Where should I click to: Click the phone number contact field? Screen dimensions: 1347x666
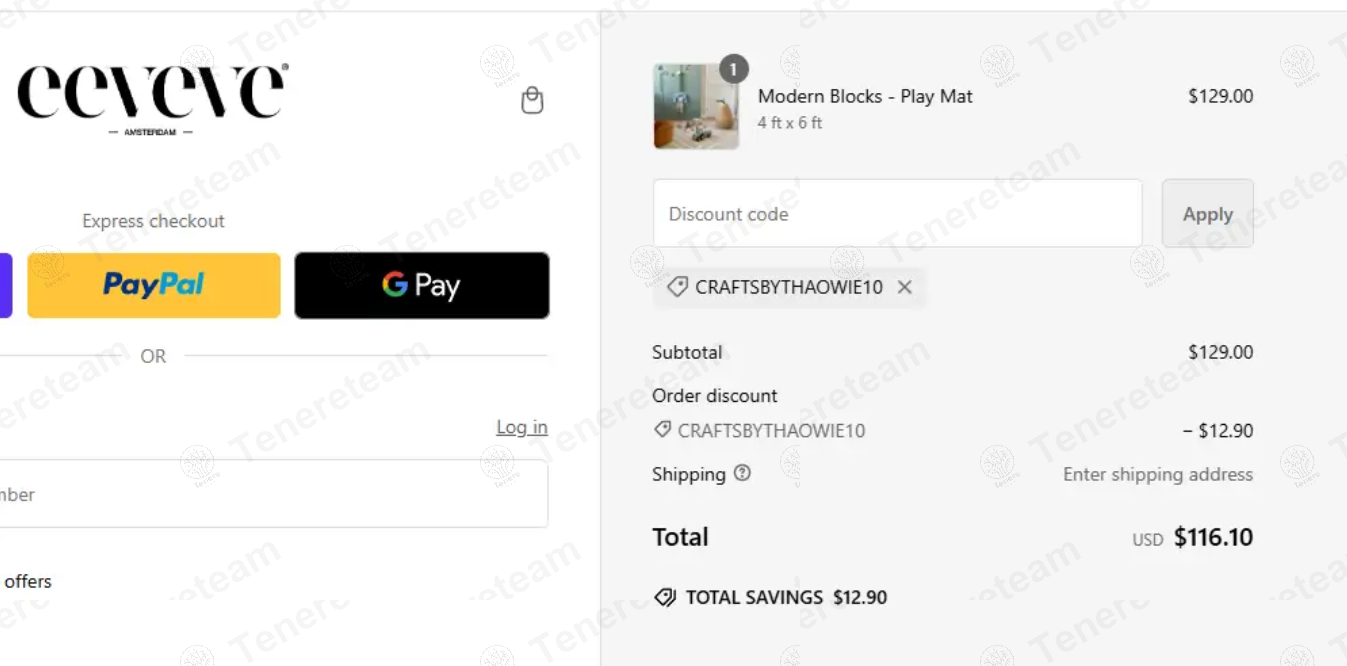tap(270, 494)
